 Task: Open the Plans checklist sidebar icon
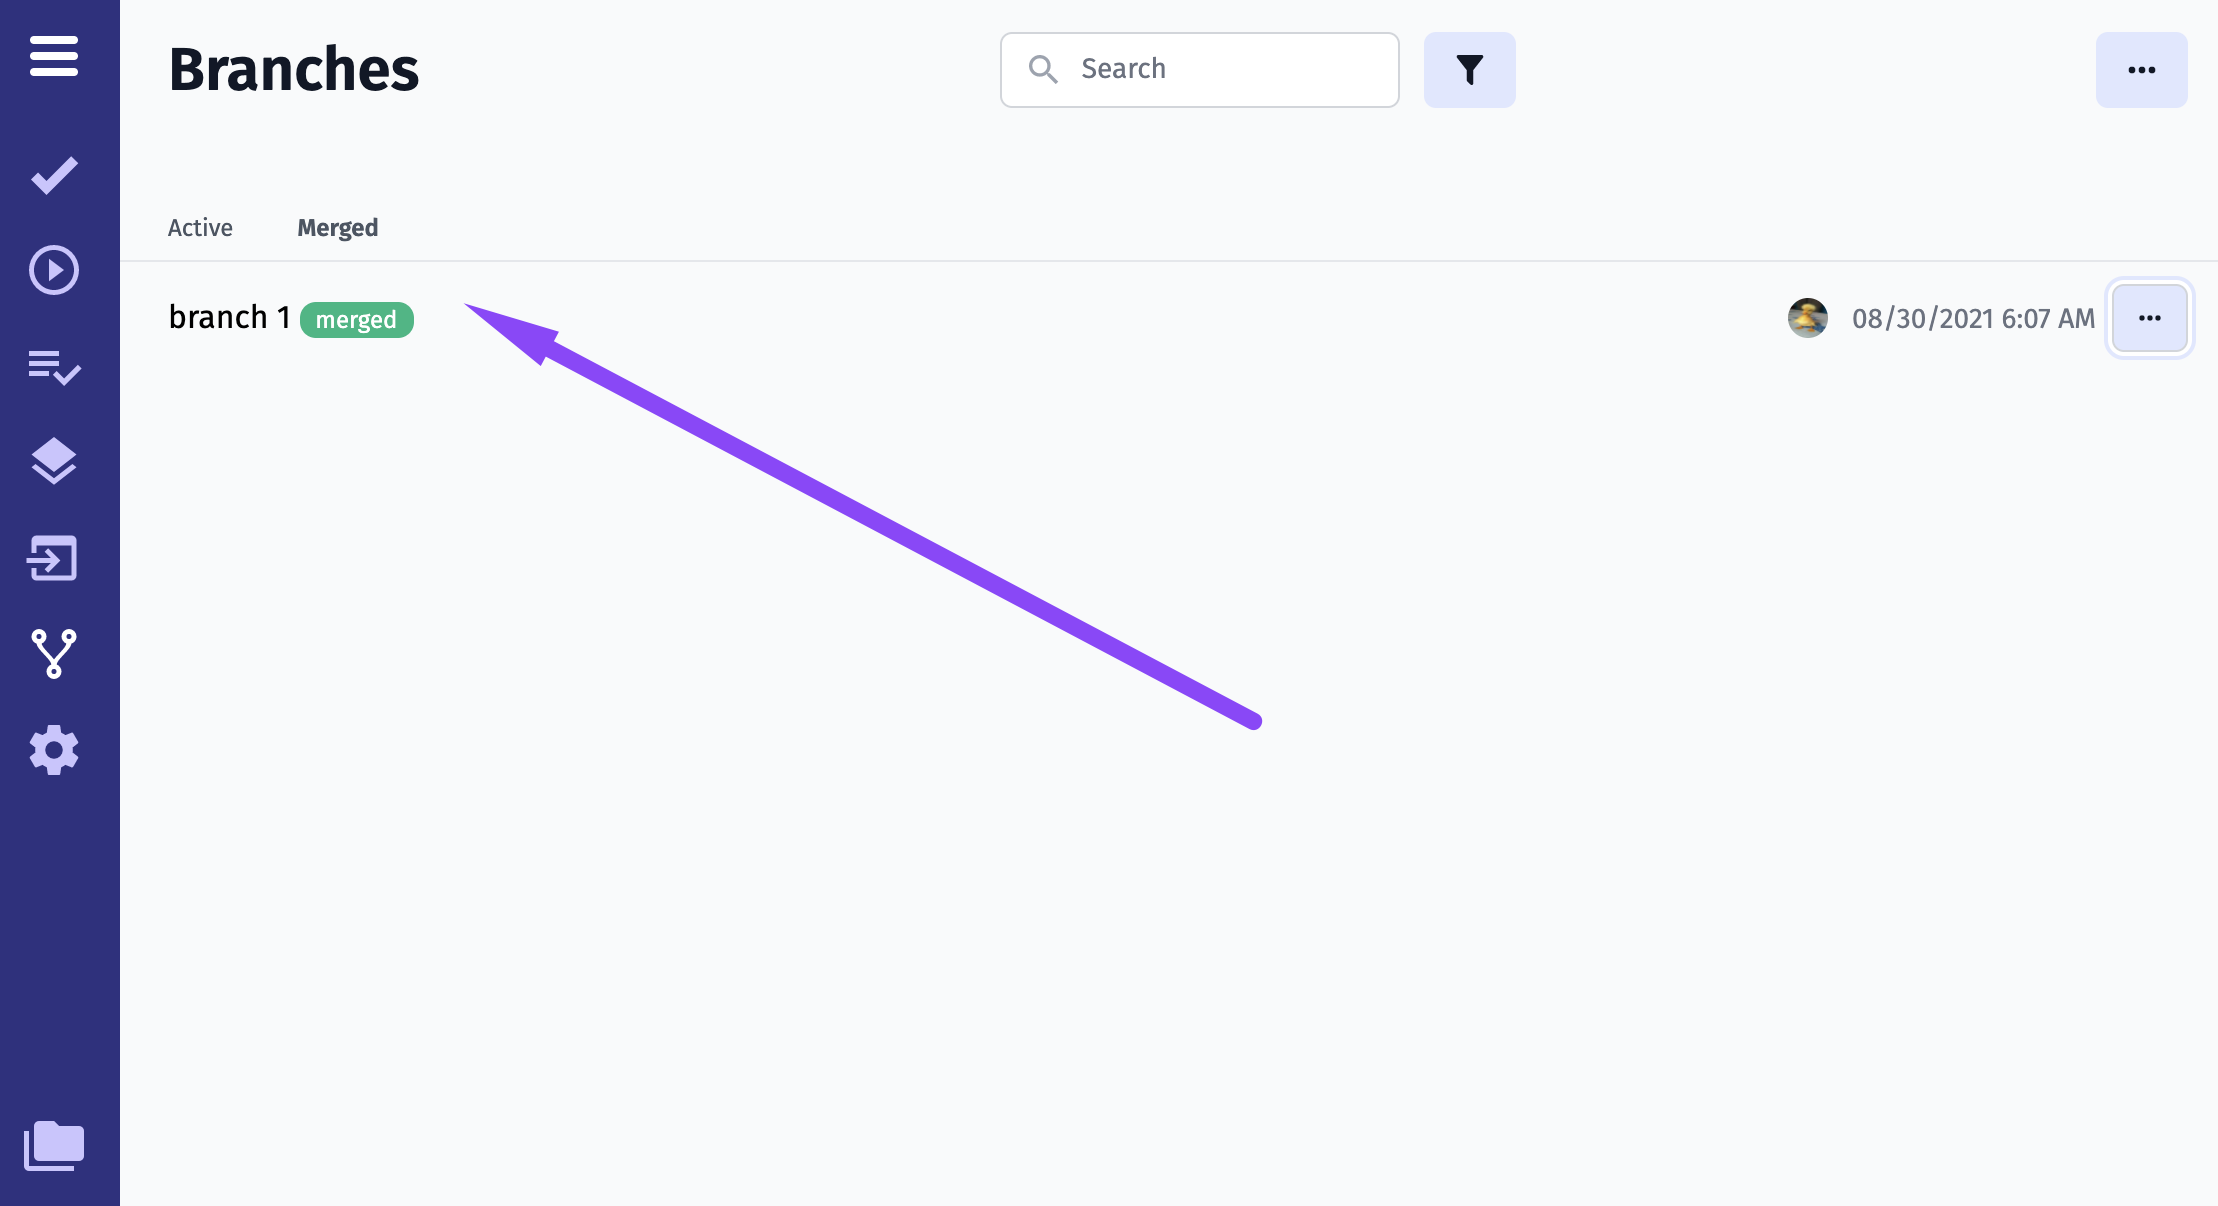click(54, 367)
